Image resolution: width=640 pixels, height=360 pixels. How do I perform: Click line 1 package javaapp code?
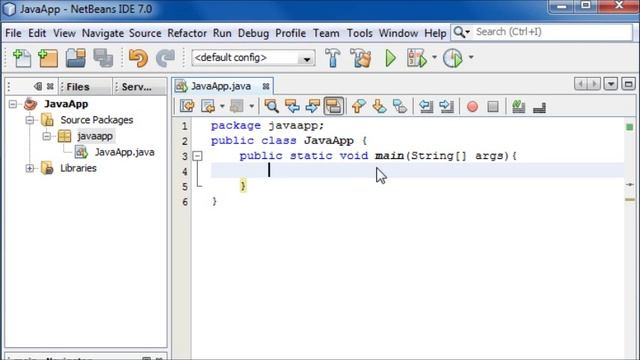[x=267, y=125]
